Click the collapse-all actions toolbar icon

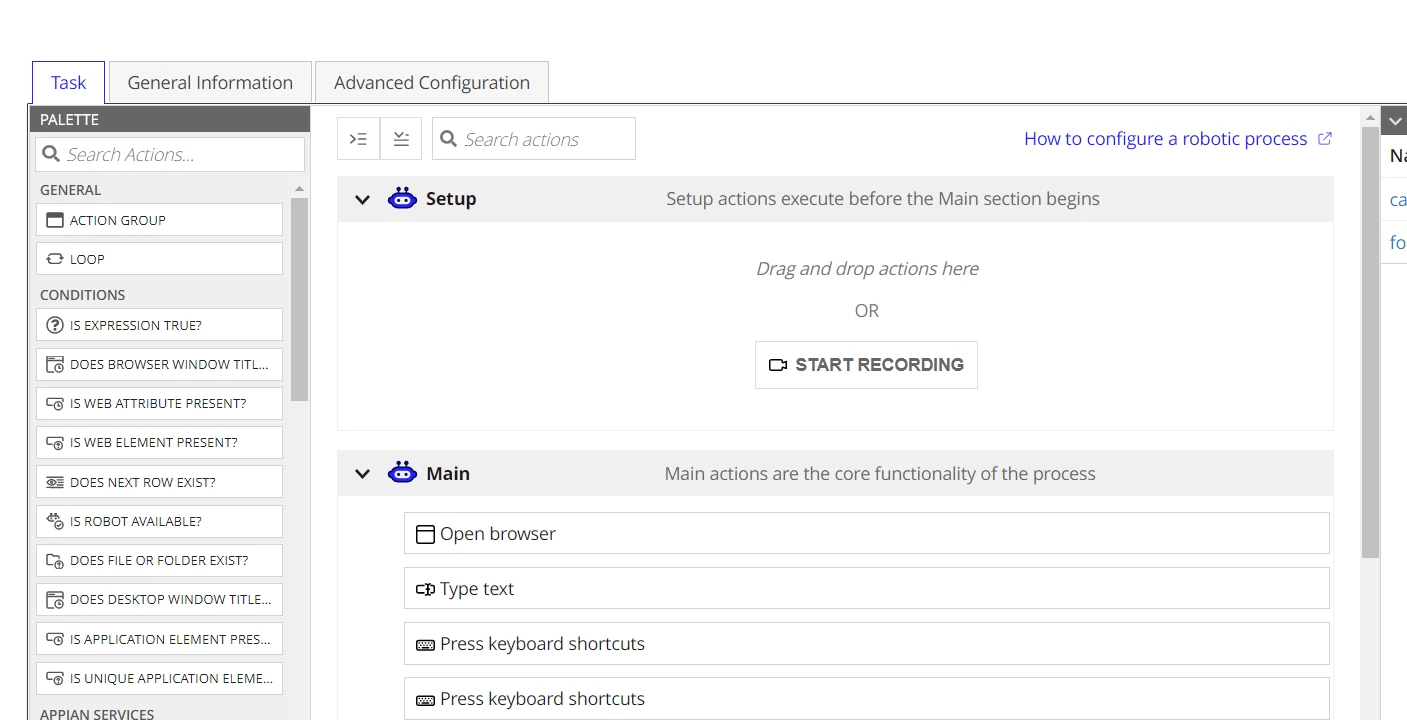[x=401, y=139]
